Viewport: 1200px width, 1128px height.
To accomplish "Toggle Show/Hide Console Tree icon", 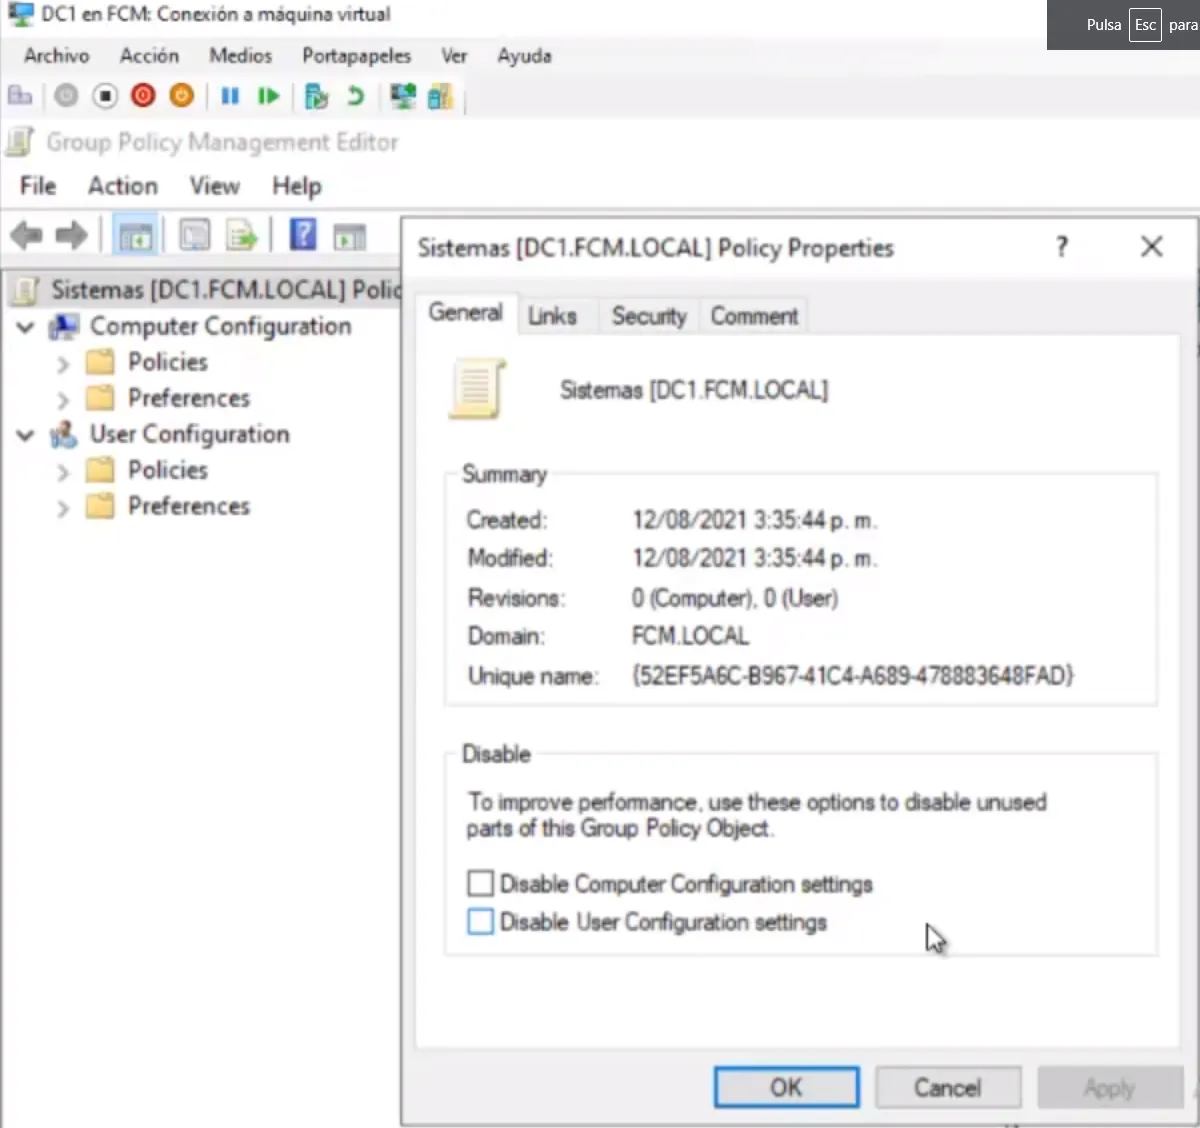I will (135, 236).
